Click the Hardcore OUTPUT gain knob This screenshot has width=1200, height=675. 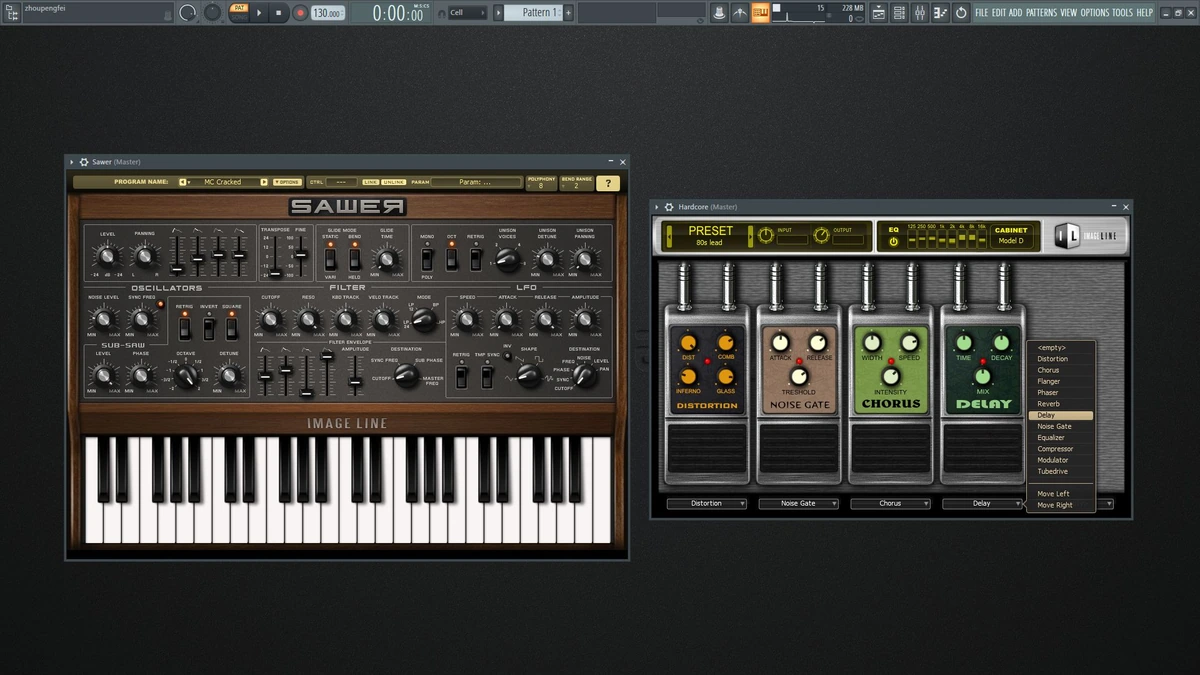(x=821, y=235)
